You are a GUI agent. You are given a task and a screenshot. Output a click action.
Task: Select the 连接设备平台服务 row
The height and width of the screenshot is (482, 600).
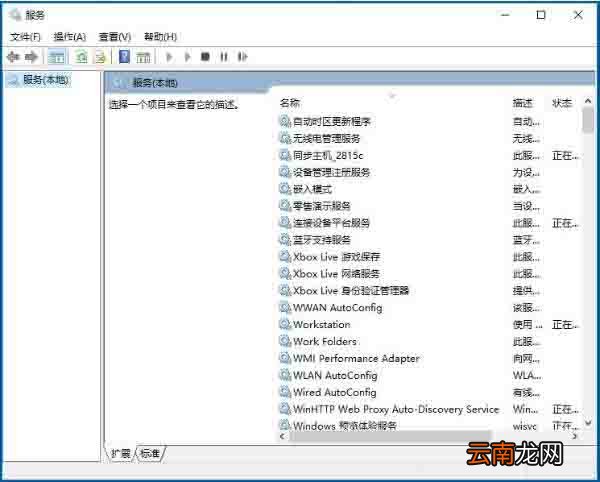(x=331, y=223)
